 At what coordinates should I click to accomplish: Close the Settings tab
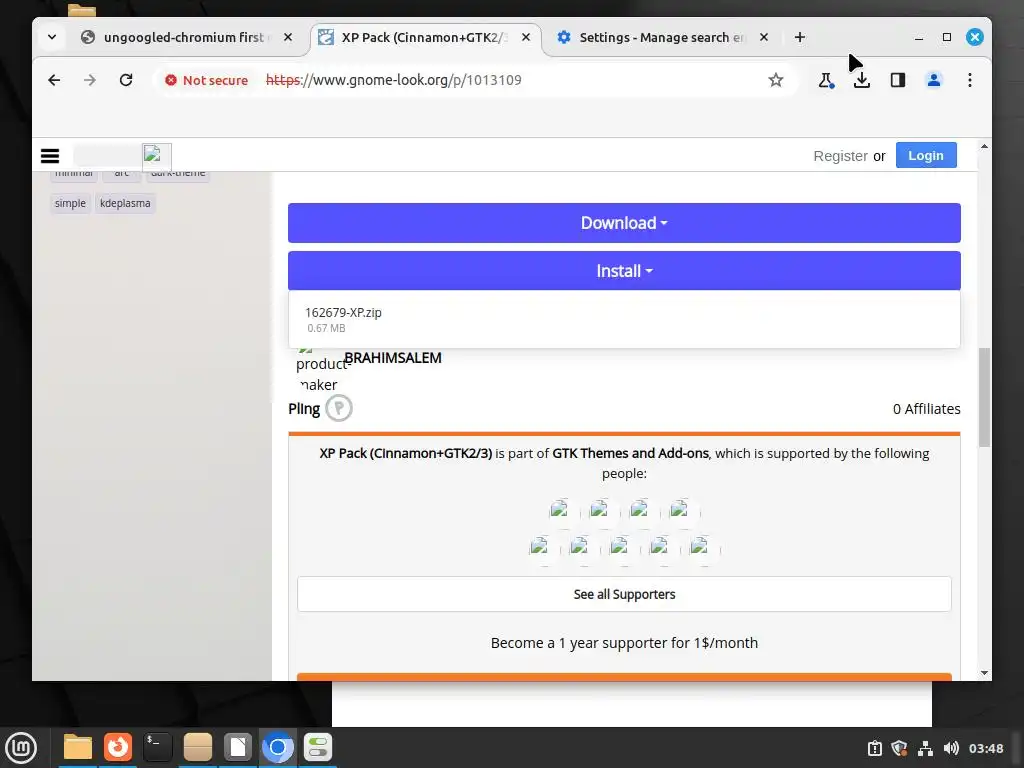pos(764,37)
